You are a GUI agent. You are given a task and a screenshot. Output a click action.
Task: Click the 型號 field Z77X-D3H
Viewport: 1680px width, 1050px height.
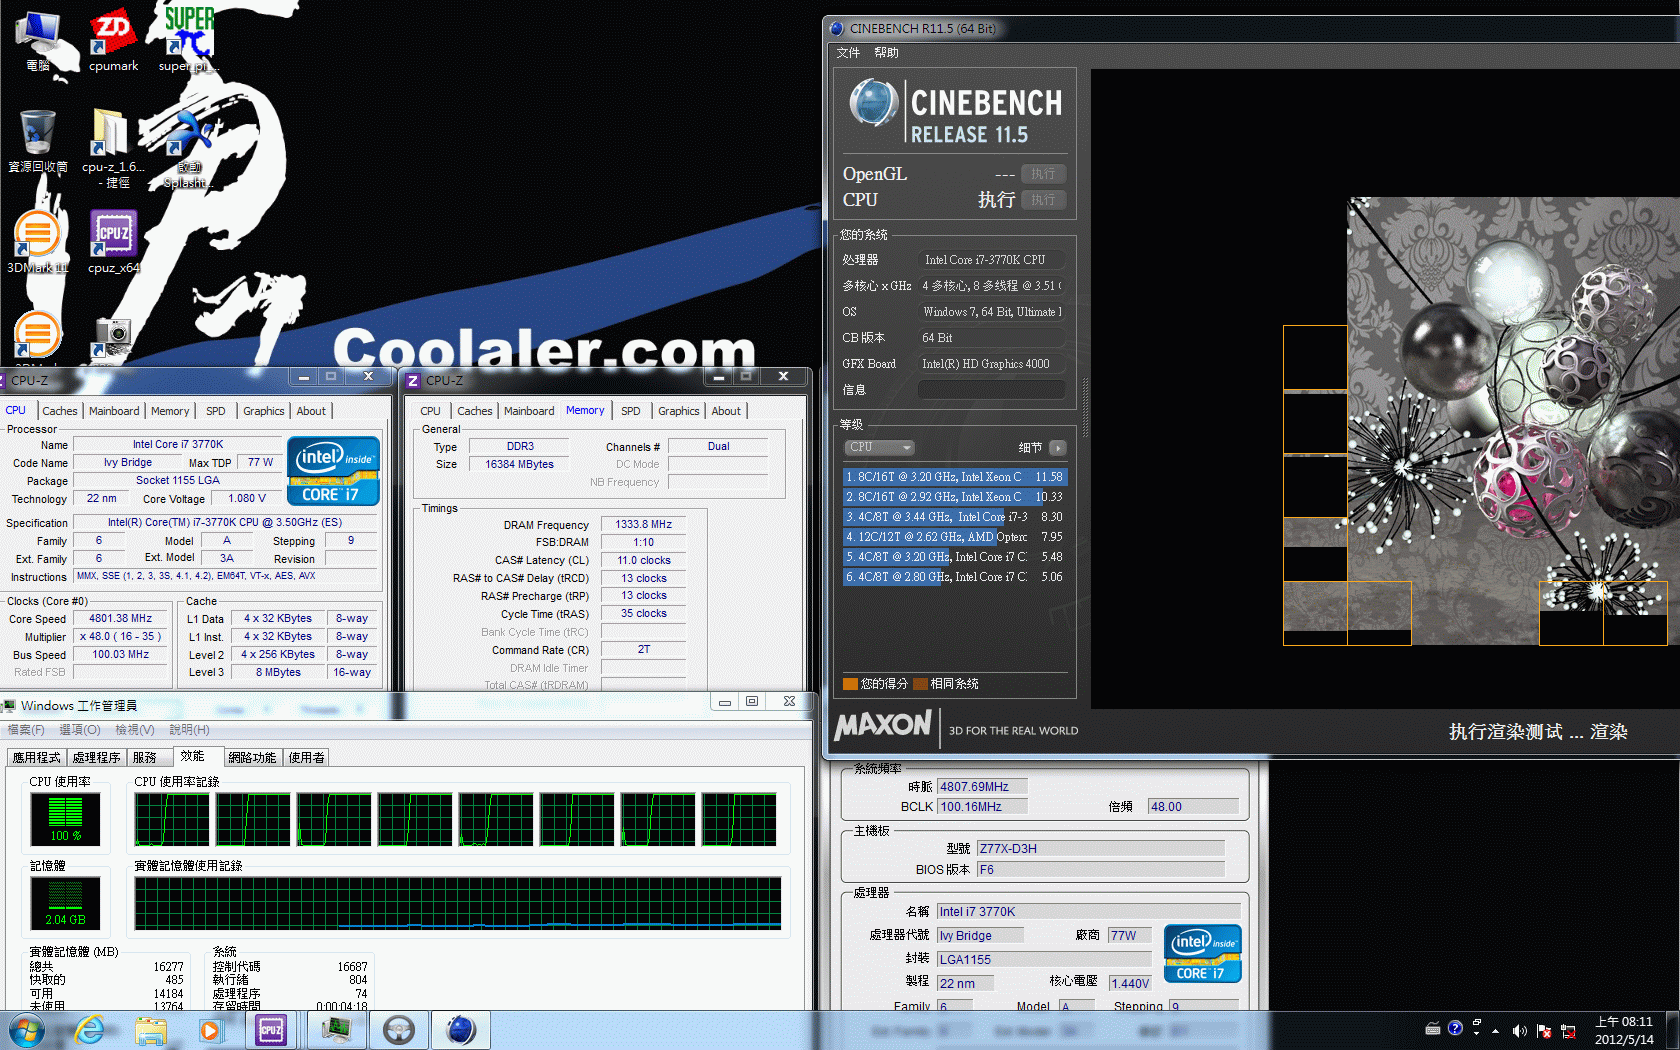tap(1100, 848)
